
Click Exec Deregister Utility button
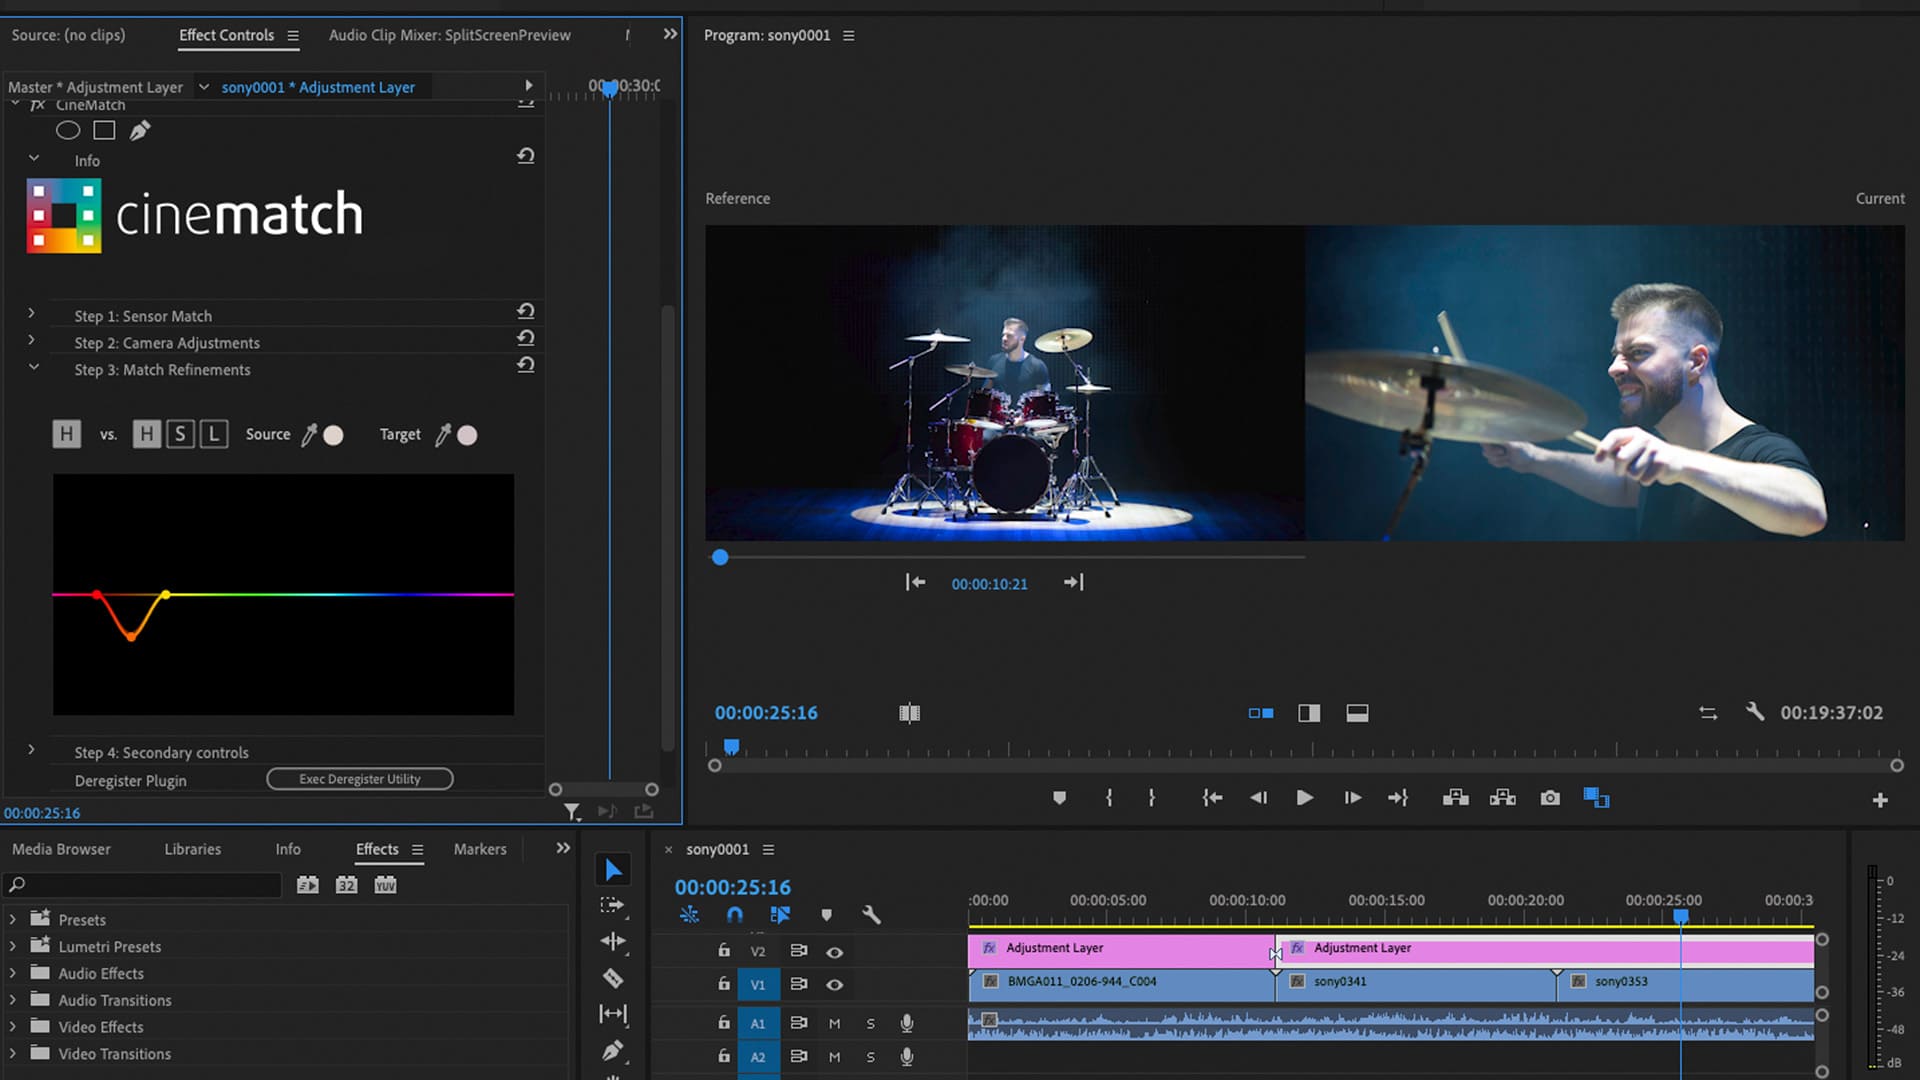click(x=360, y=779)
